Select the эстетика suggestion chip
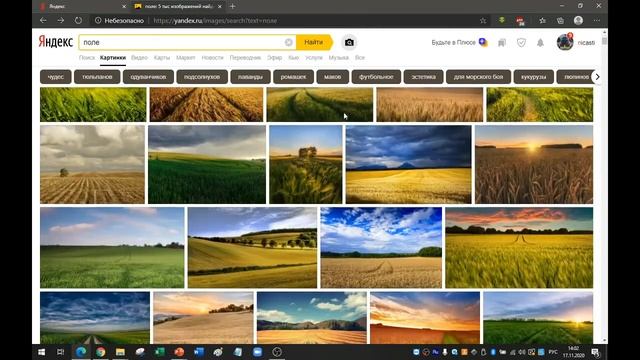This screenshot has height=360, width=640. coord(423,77)
